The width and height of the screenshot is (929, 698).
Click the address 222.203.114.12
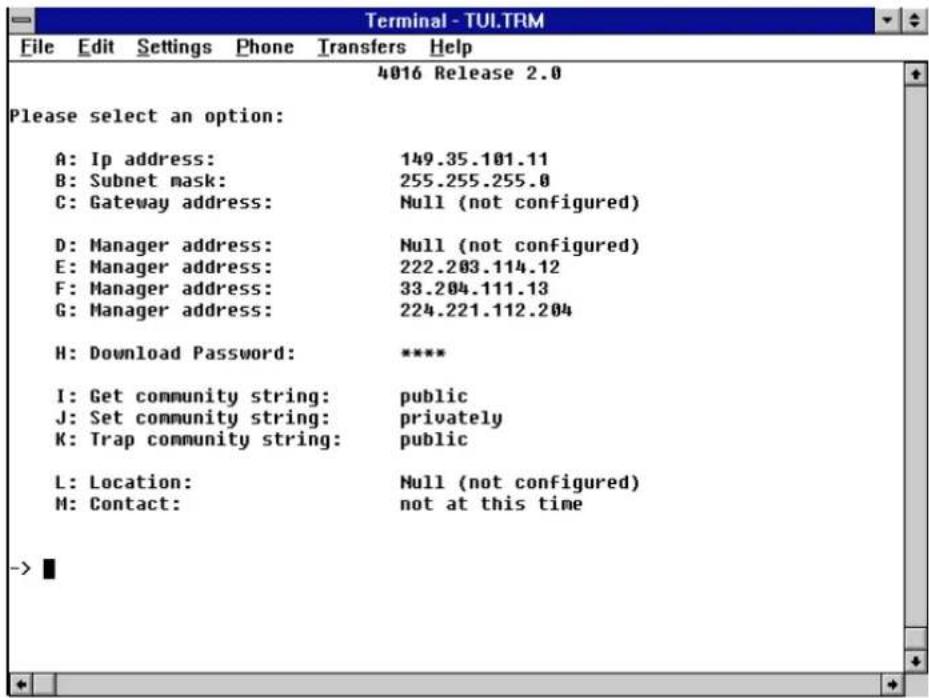(x=479, y=267)
